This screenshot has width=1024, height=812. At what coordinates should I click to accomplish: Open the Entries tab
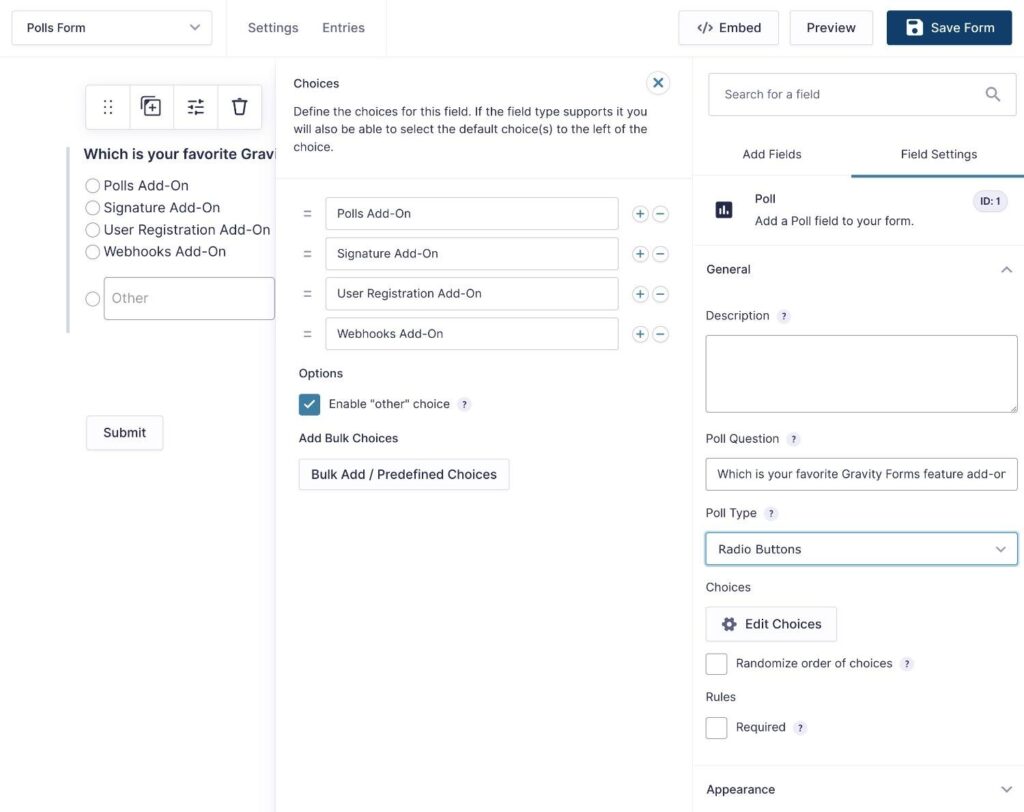(343, 28)
